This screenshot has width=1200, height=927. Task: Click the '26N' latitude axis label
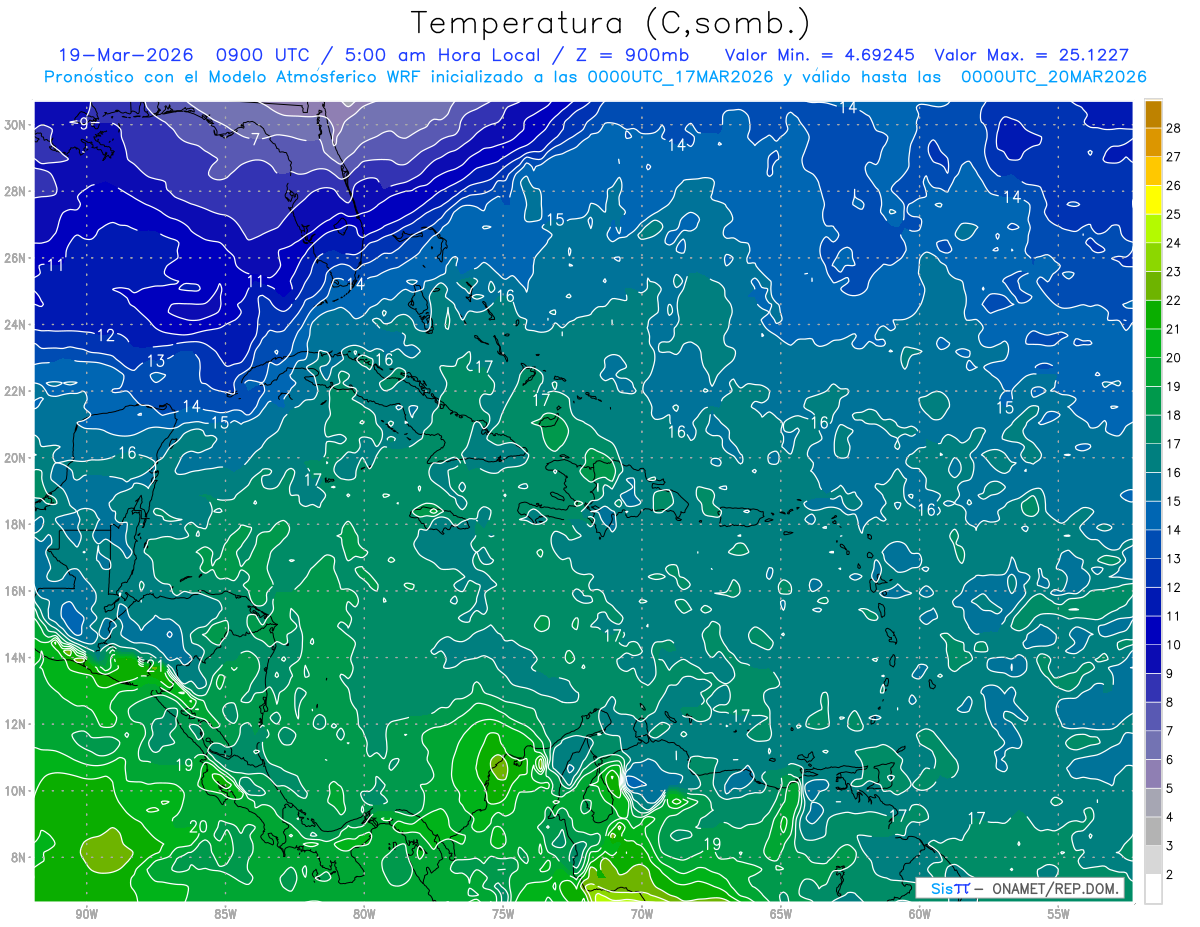pyautogui.click(x=16, y=258)
